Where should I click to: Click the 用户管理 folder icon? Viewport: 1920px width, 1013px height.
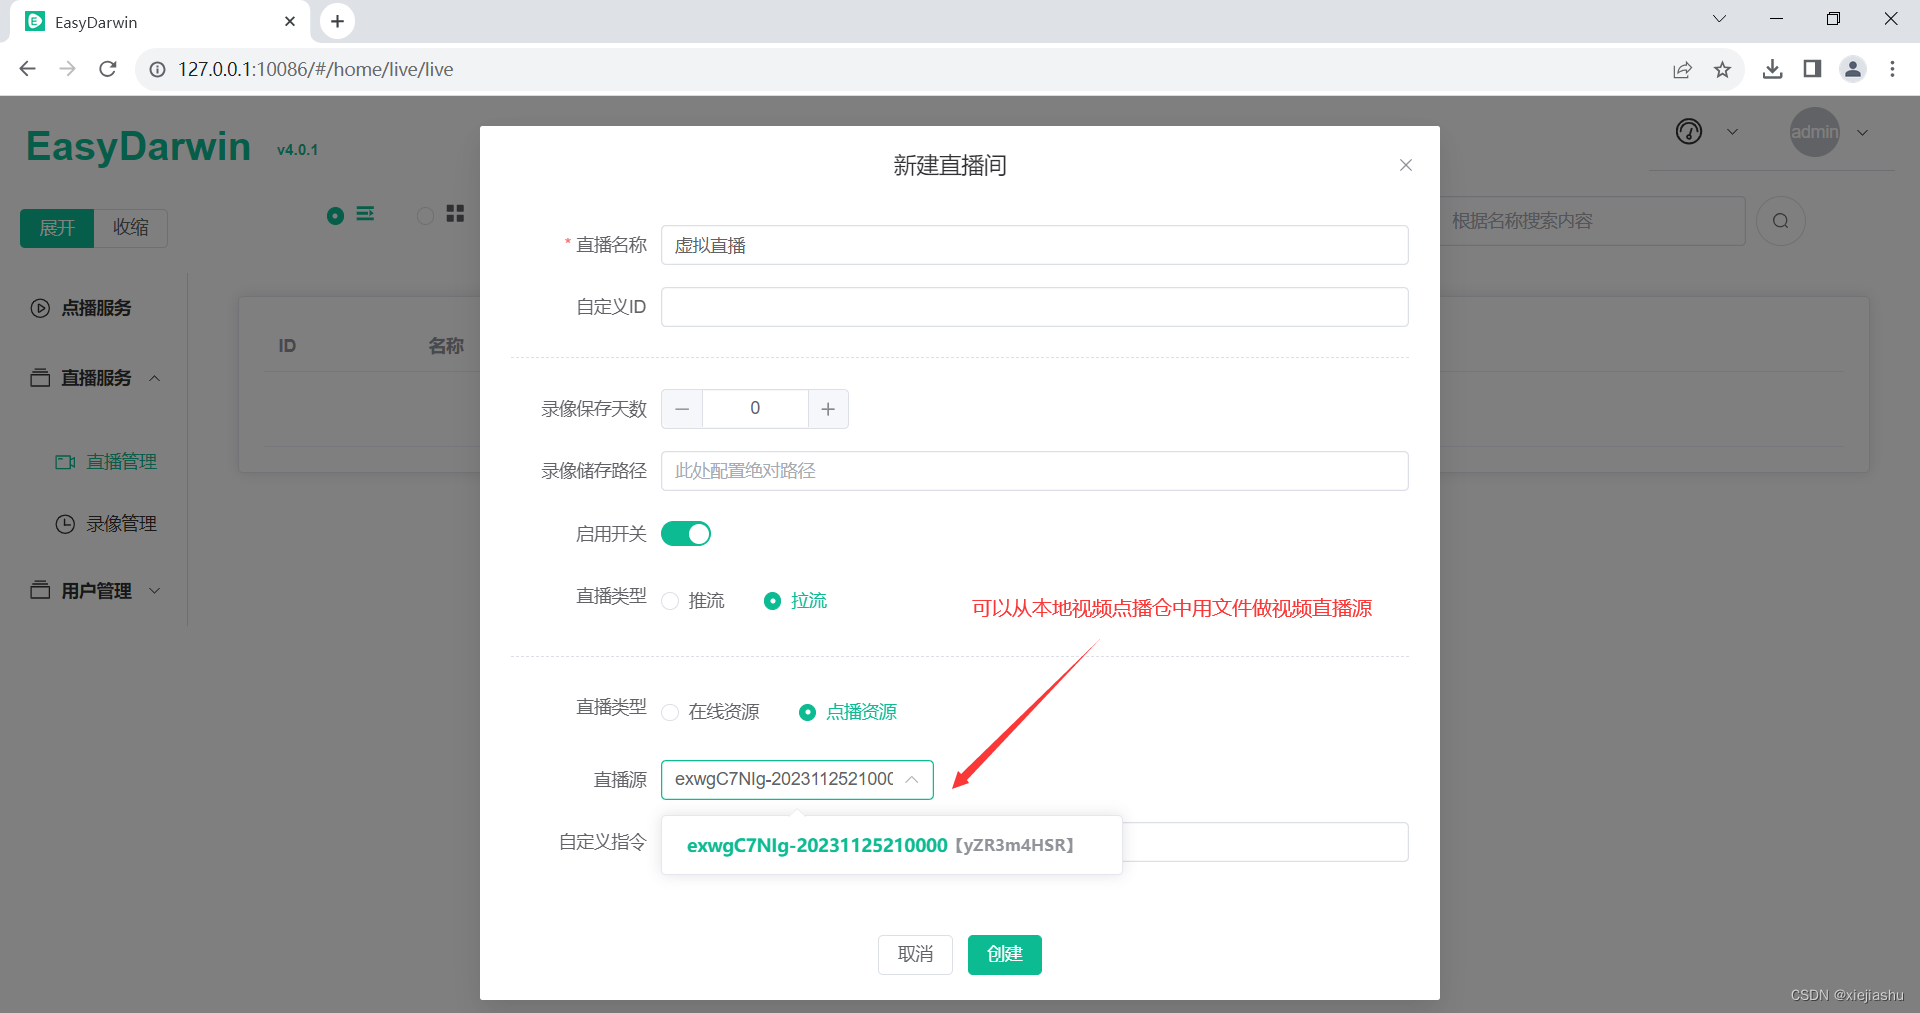[x=40, y=590]
